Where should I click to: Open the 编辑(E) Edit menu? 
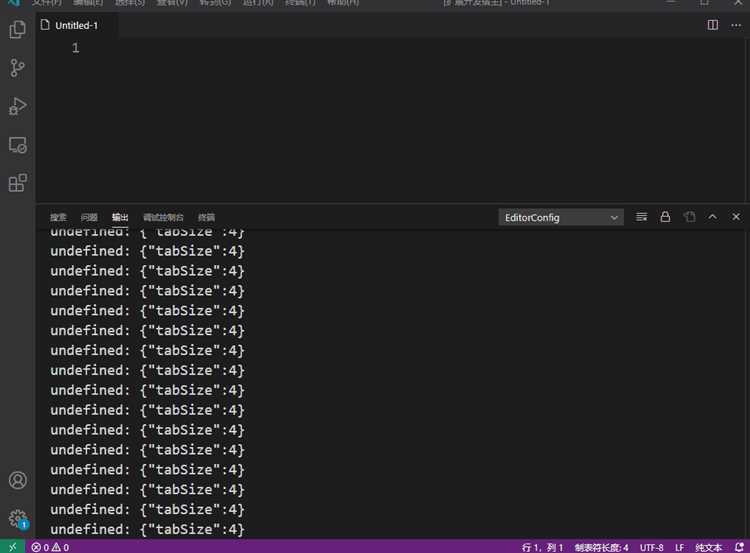pos(88,3)
